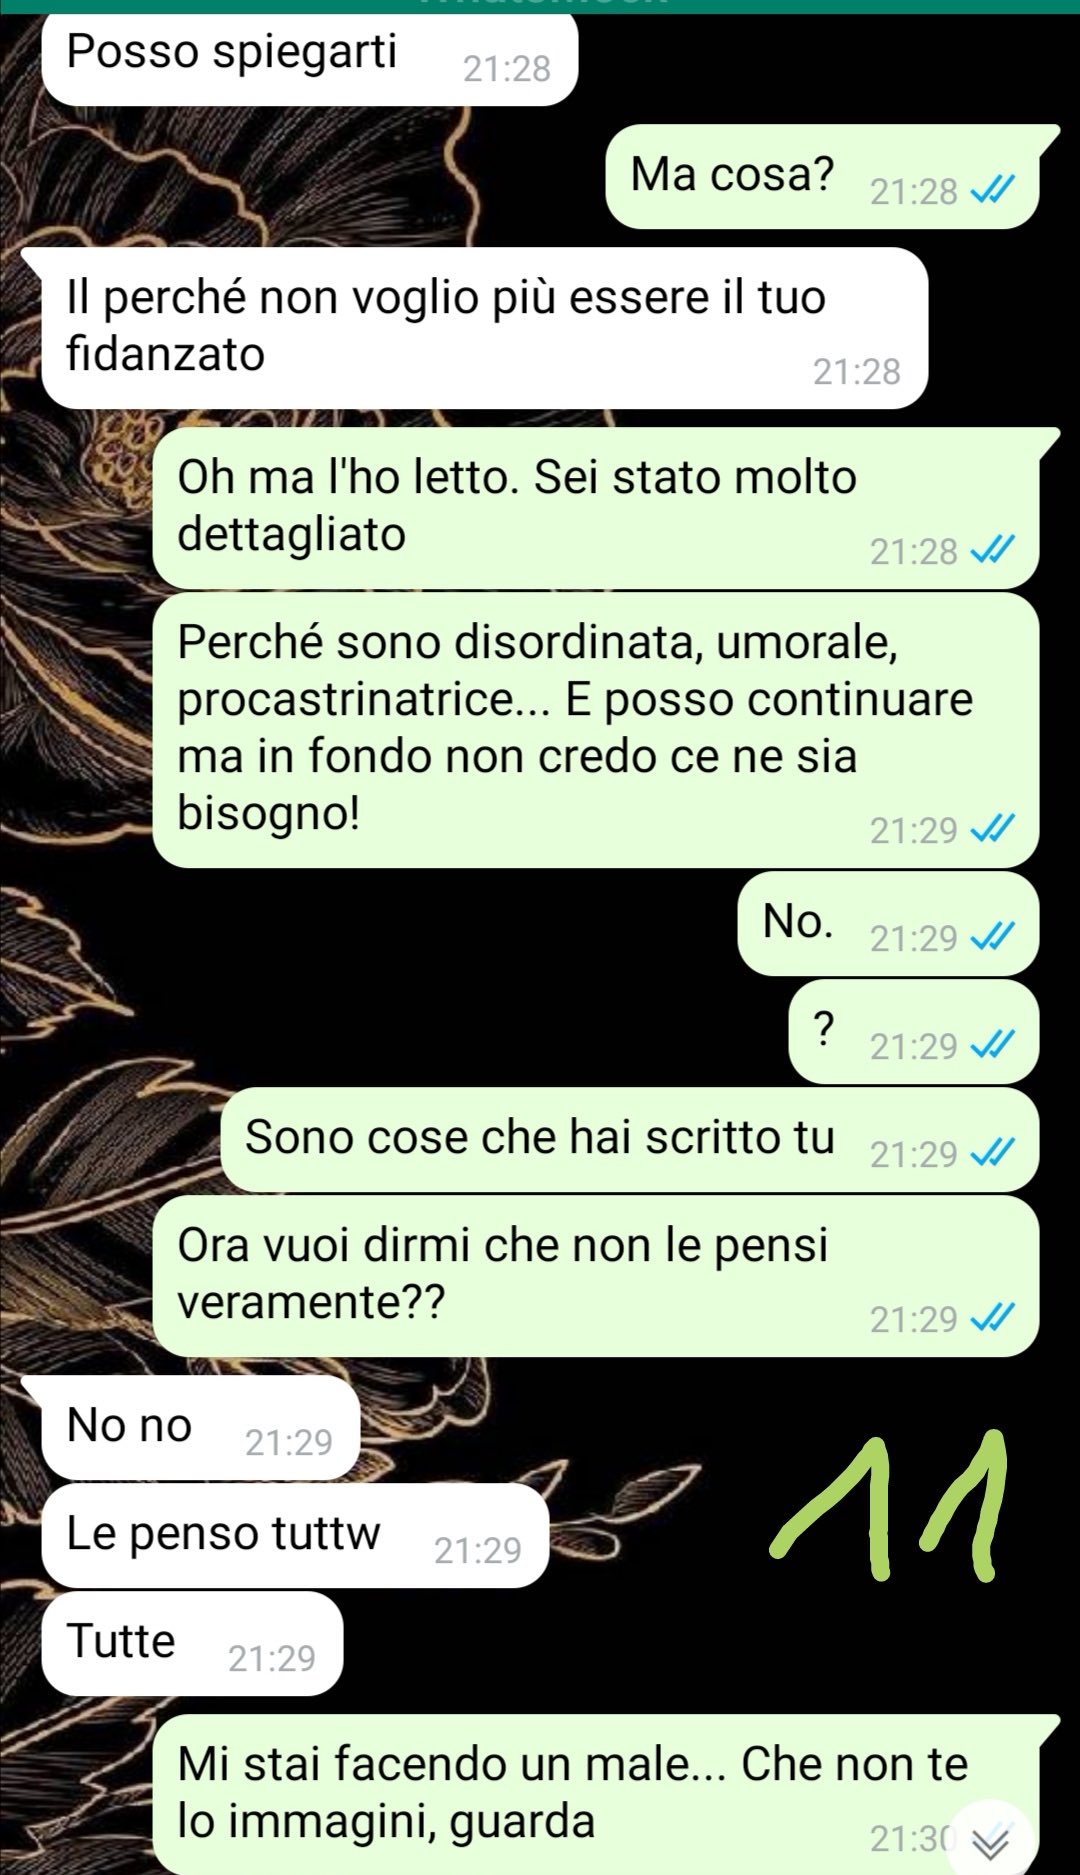Tap the blue ticks on "No." message
The height and width of the screenshot is (1875, 1080).
pyautogui.click(x=993, y=936)
